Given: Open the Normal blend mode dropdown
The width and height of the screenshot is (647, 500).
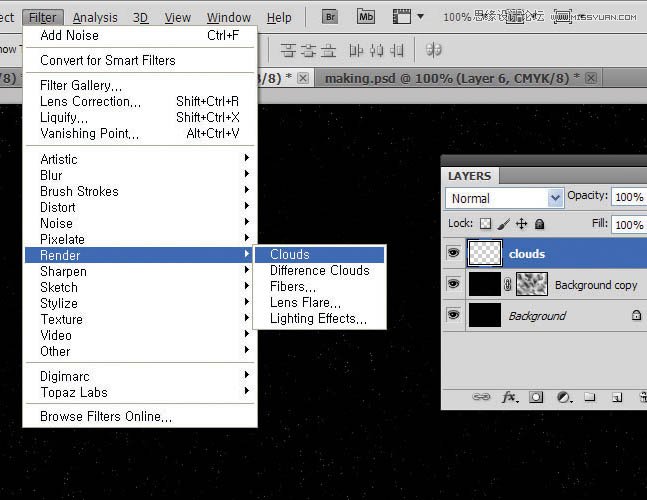Looking at the screenshot, I should [504, 198].
